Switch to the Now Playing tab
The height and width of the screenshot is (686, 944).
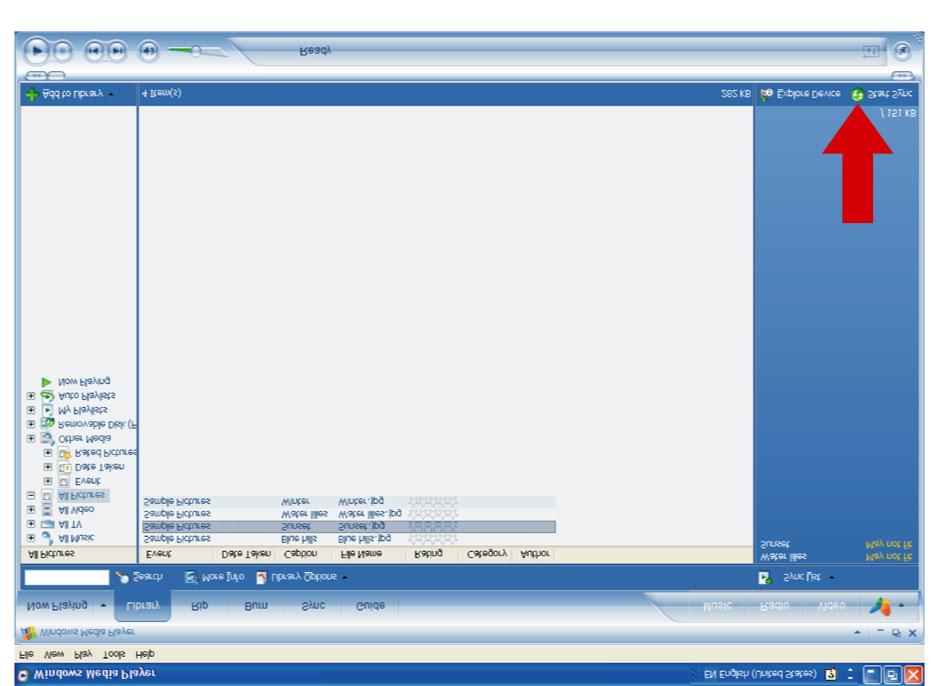pyautogui.click(x=57, y=605)
